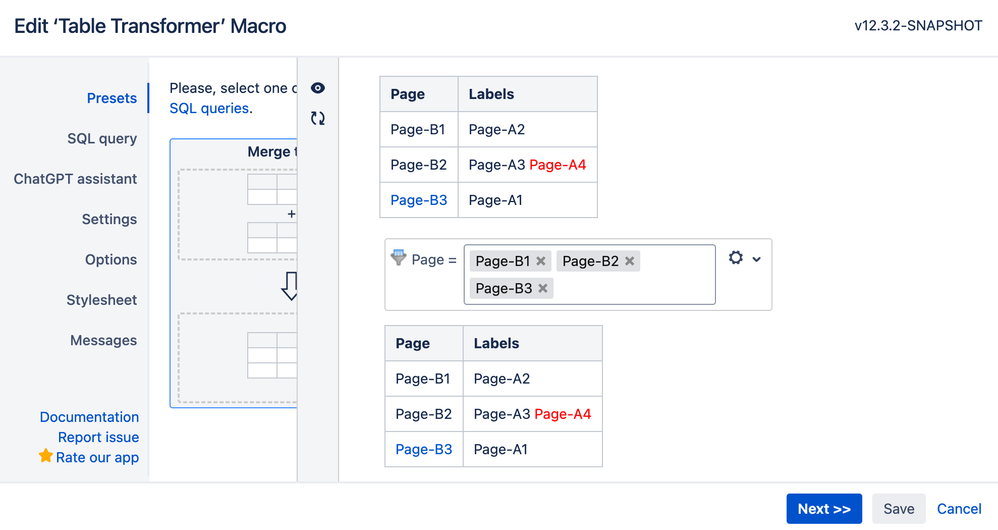Click the SQL queries hyperlink
The image size is (998, 530).
pyautogui.click(x=210, y=108)
